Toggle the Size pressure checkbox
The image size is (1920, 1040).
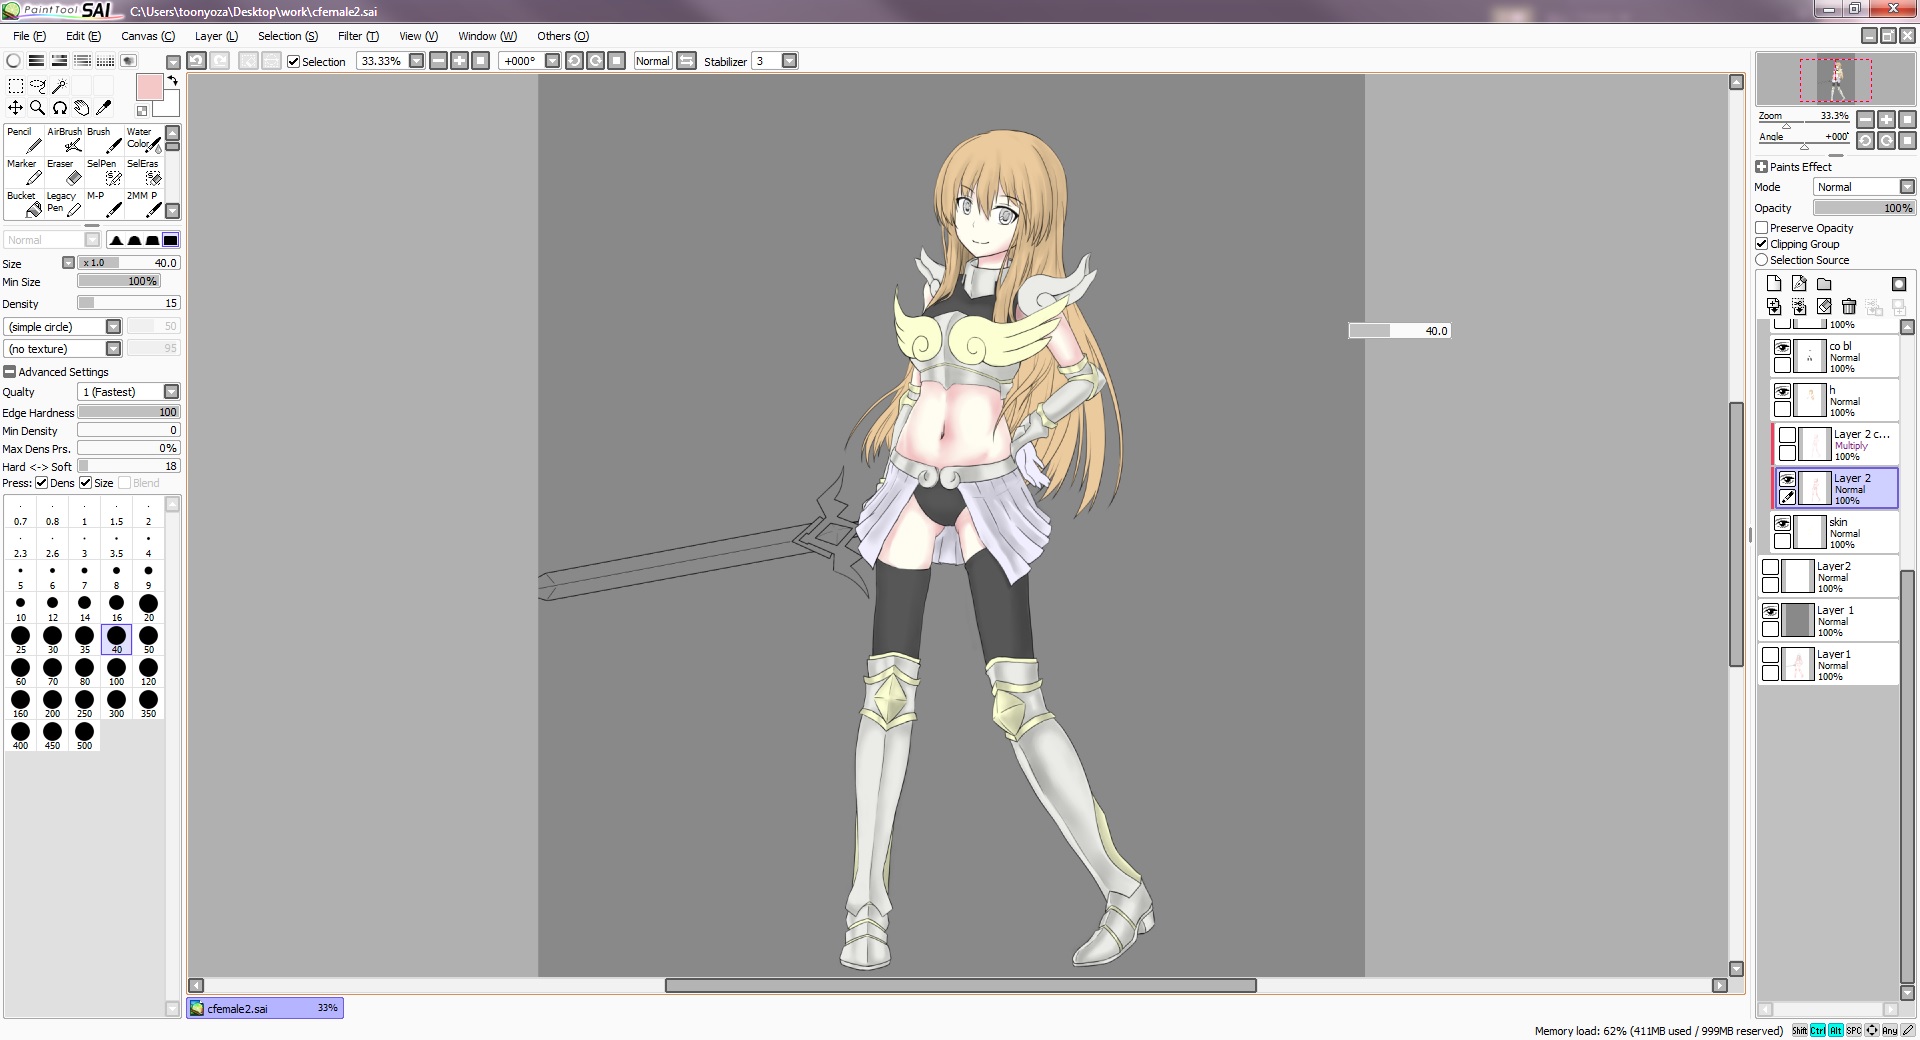coord(86,483)
